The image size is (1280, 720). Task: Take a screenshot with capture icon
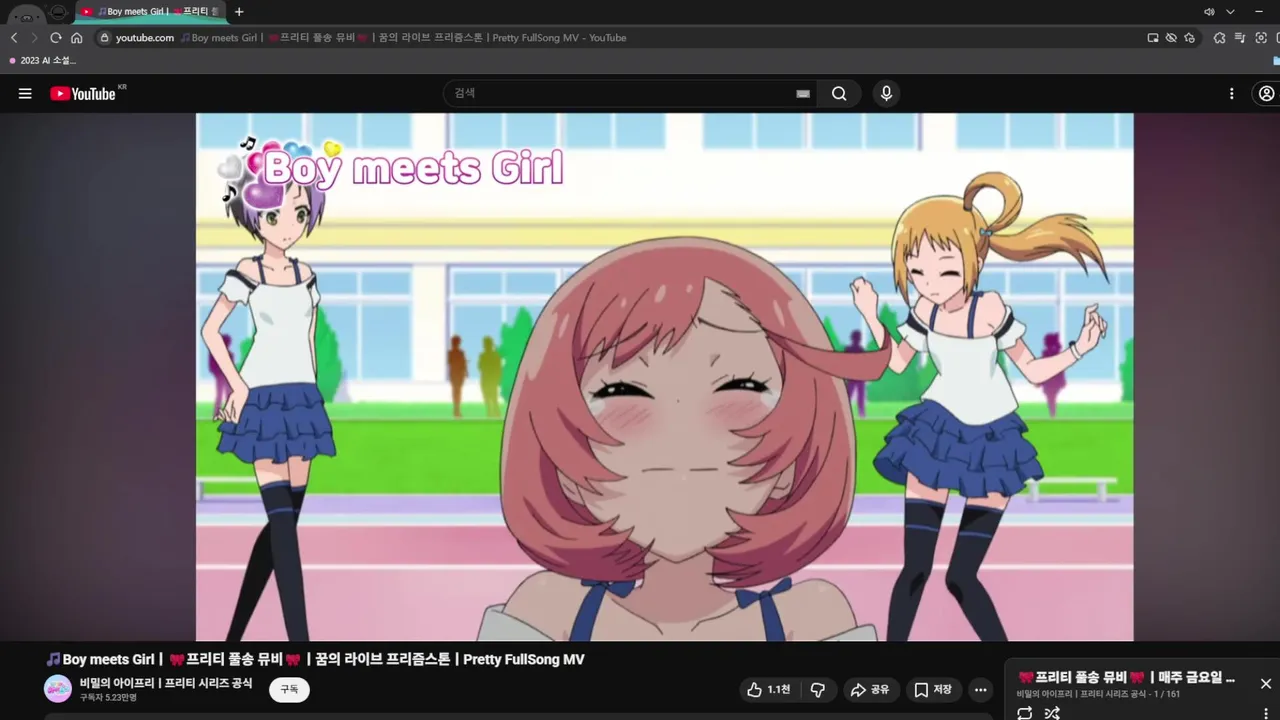[x=1261, y=38]
